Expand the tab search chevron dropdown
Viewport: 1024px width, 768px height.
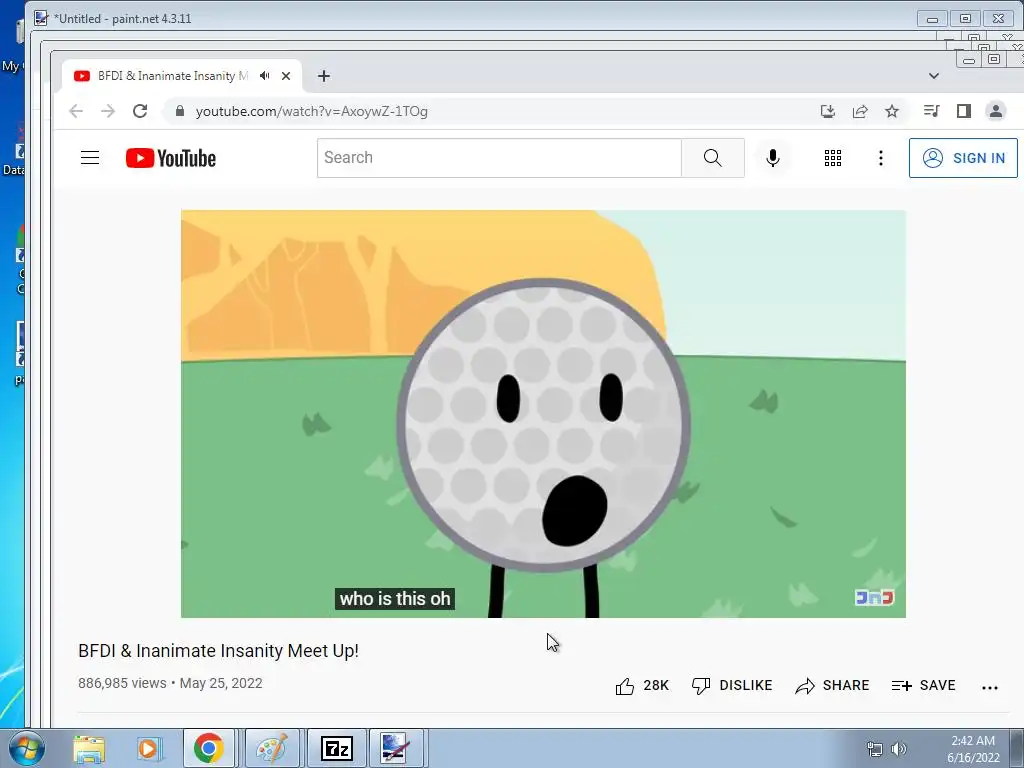click(934, 76)
